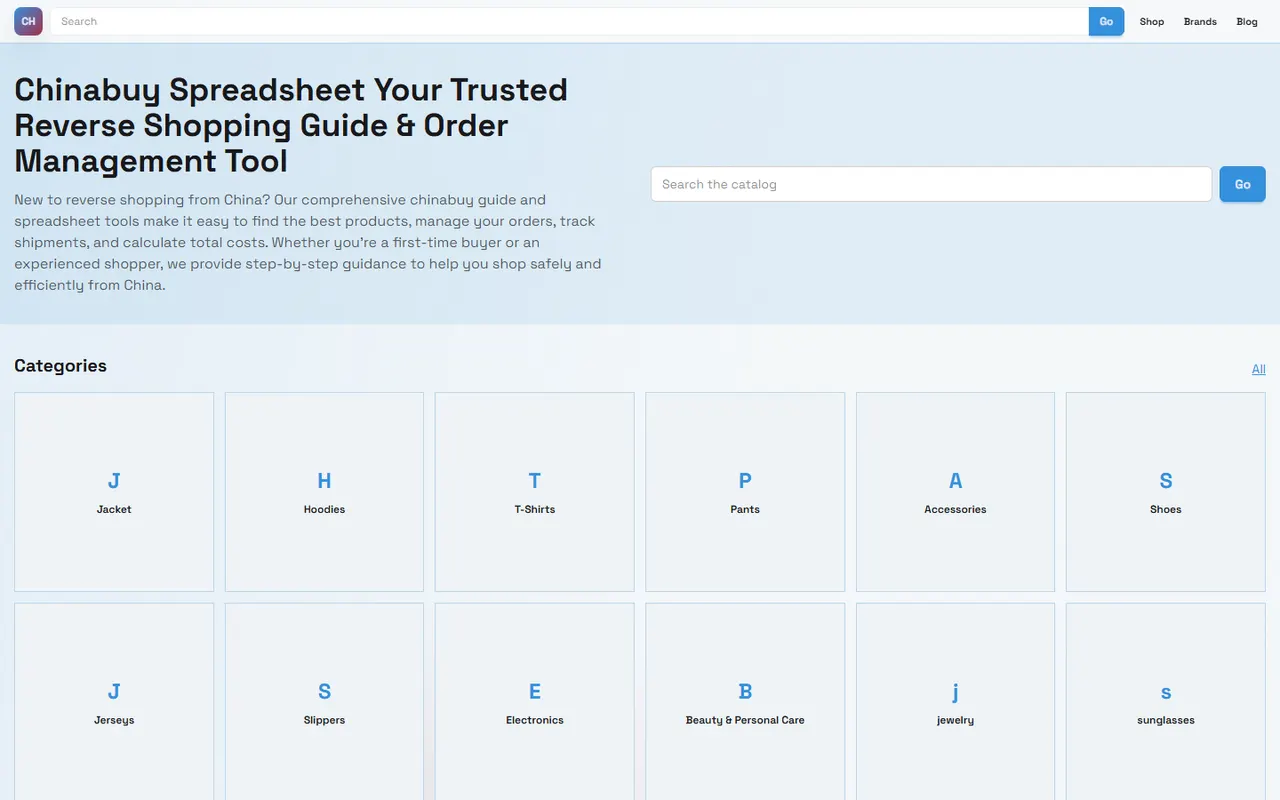Choose the Accessories category tile
Screen dimensions: 1280x800
pos(955,492)
